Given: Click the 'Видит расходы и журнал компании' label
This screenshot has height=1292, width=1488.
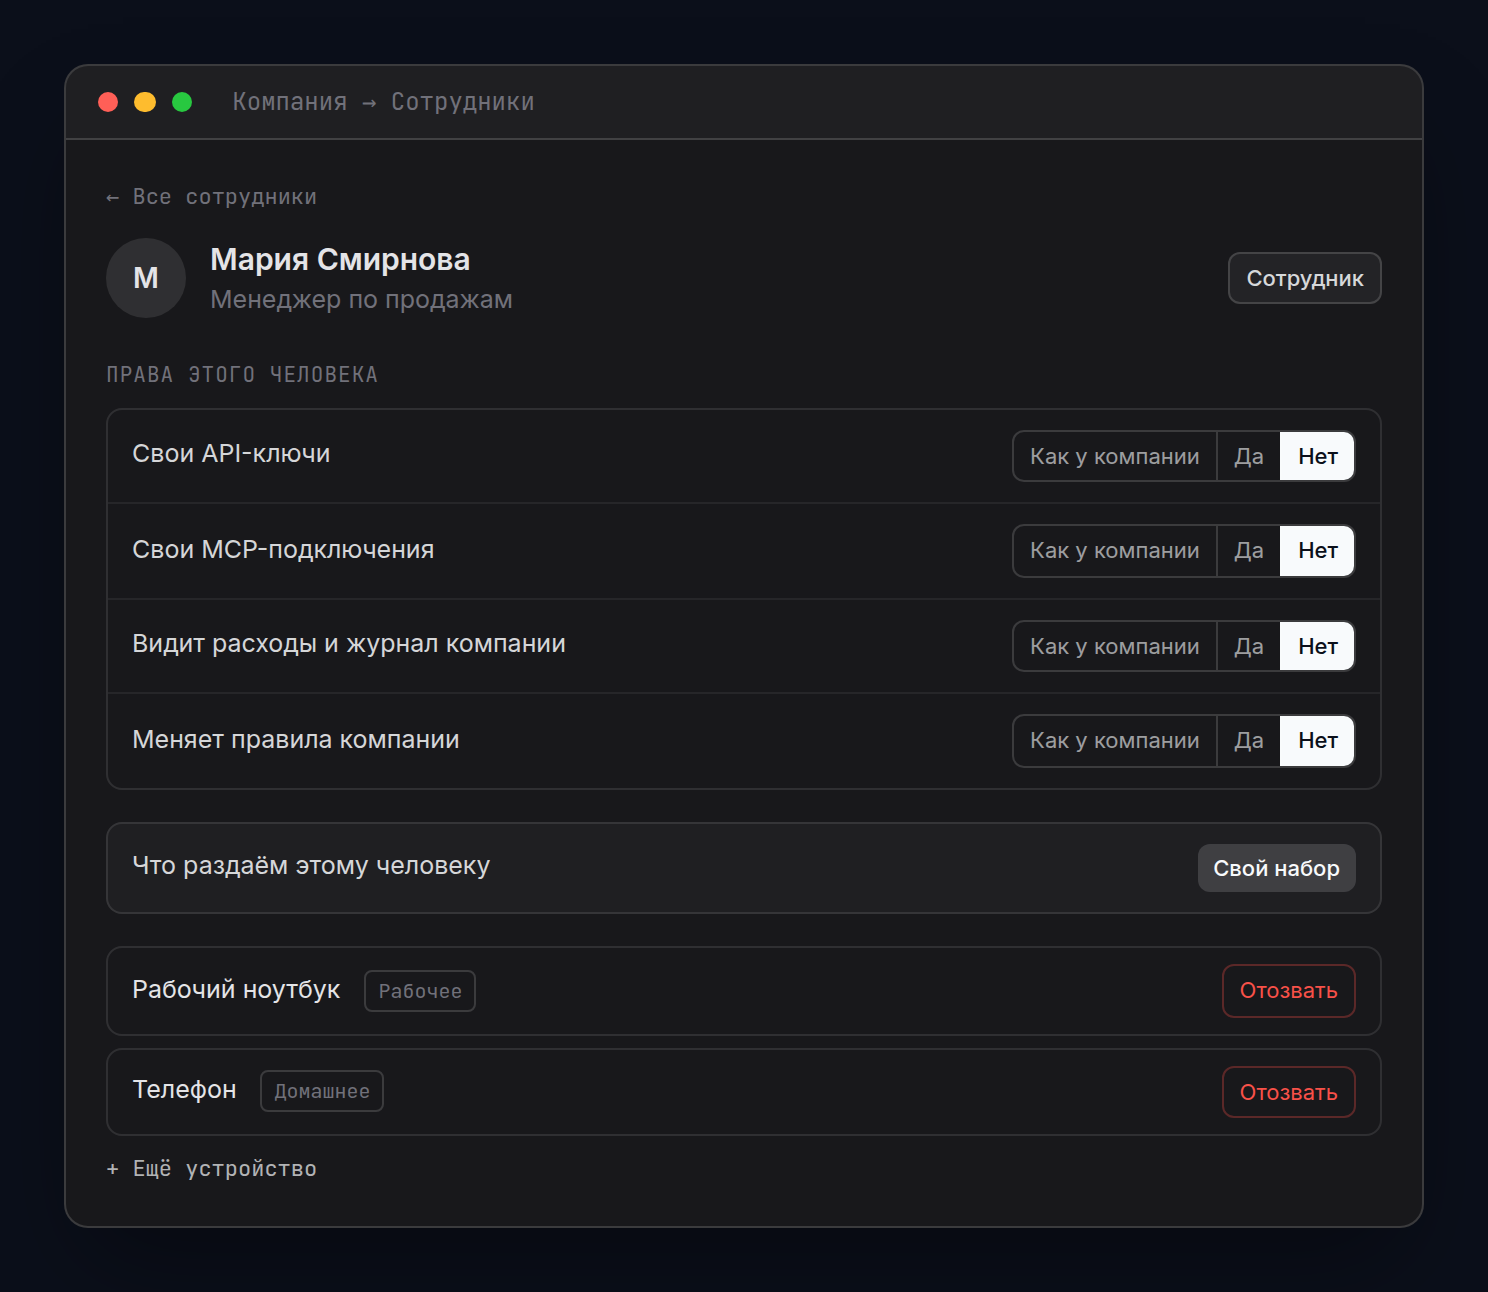Looking at the screenshot, I should click(x=349, y=644).
